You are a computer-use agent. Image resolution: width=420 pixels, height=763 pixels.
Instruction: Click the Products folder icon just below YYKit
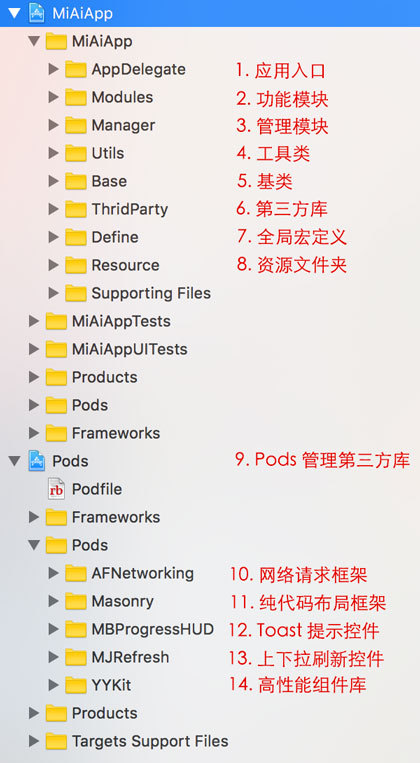click(x=56, y=713)
